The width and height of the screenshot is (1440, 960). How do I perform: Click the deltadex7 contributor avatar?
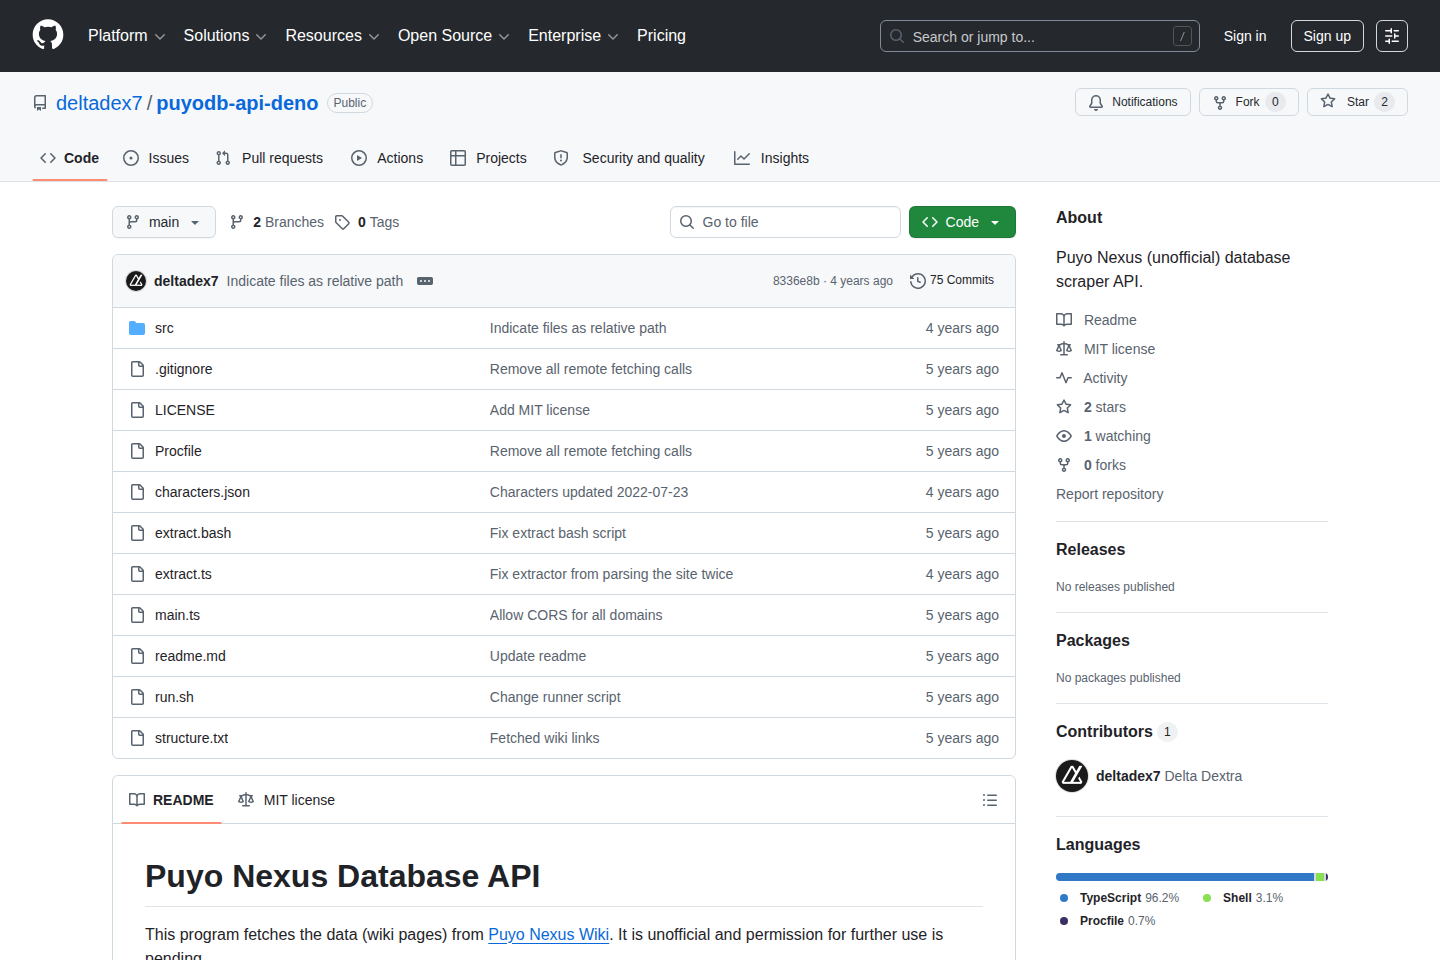pyautogui.click(x=1072, y=776)
